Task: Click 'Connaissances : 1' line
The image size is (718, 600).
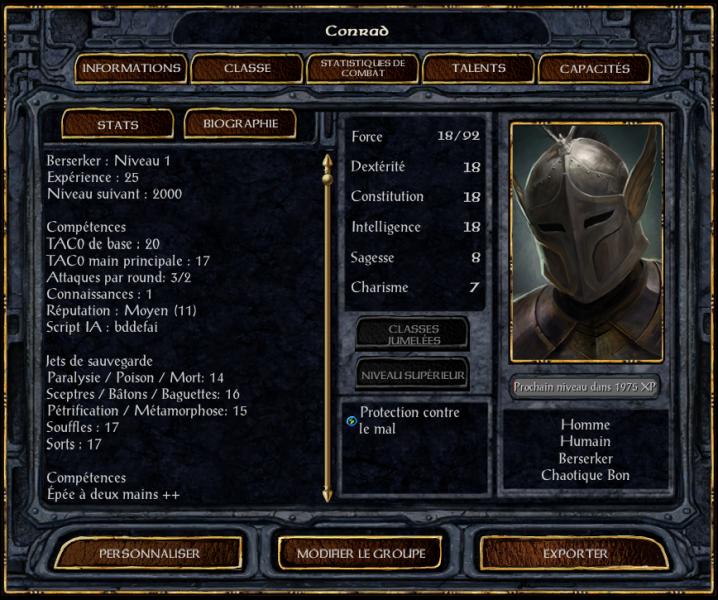Action: (99, 294)
